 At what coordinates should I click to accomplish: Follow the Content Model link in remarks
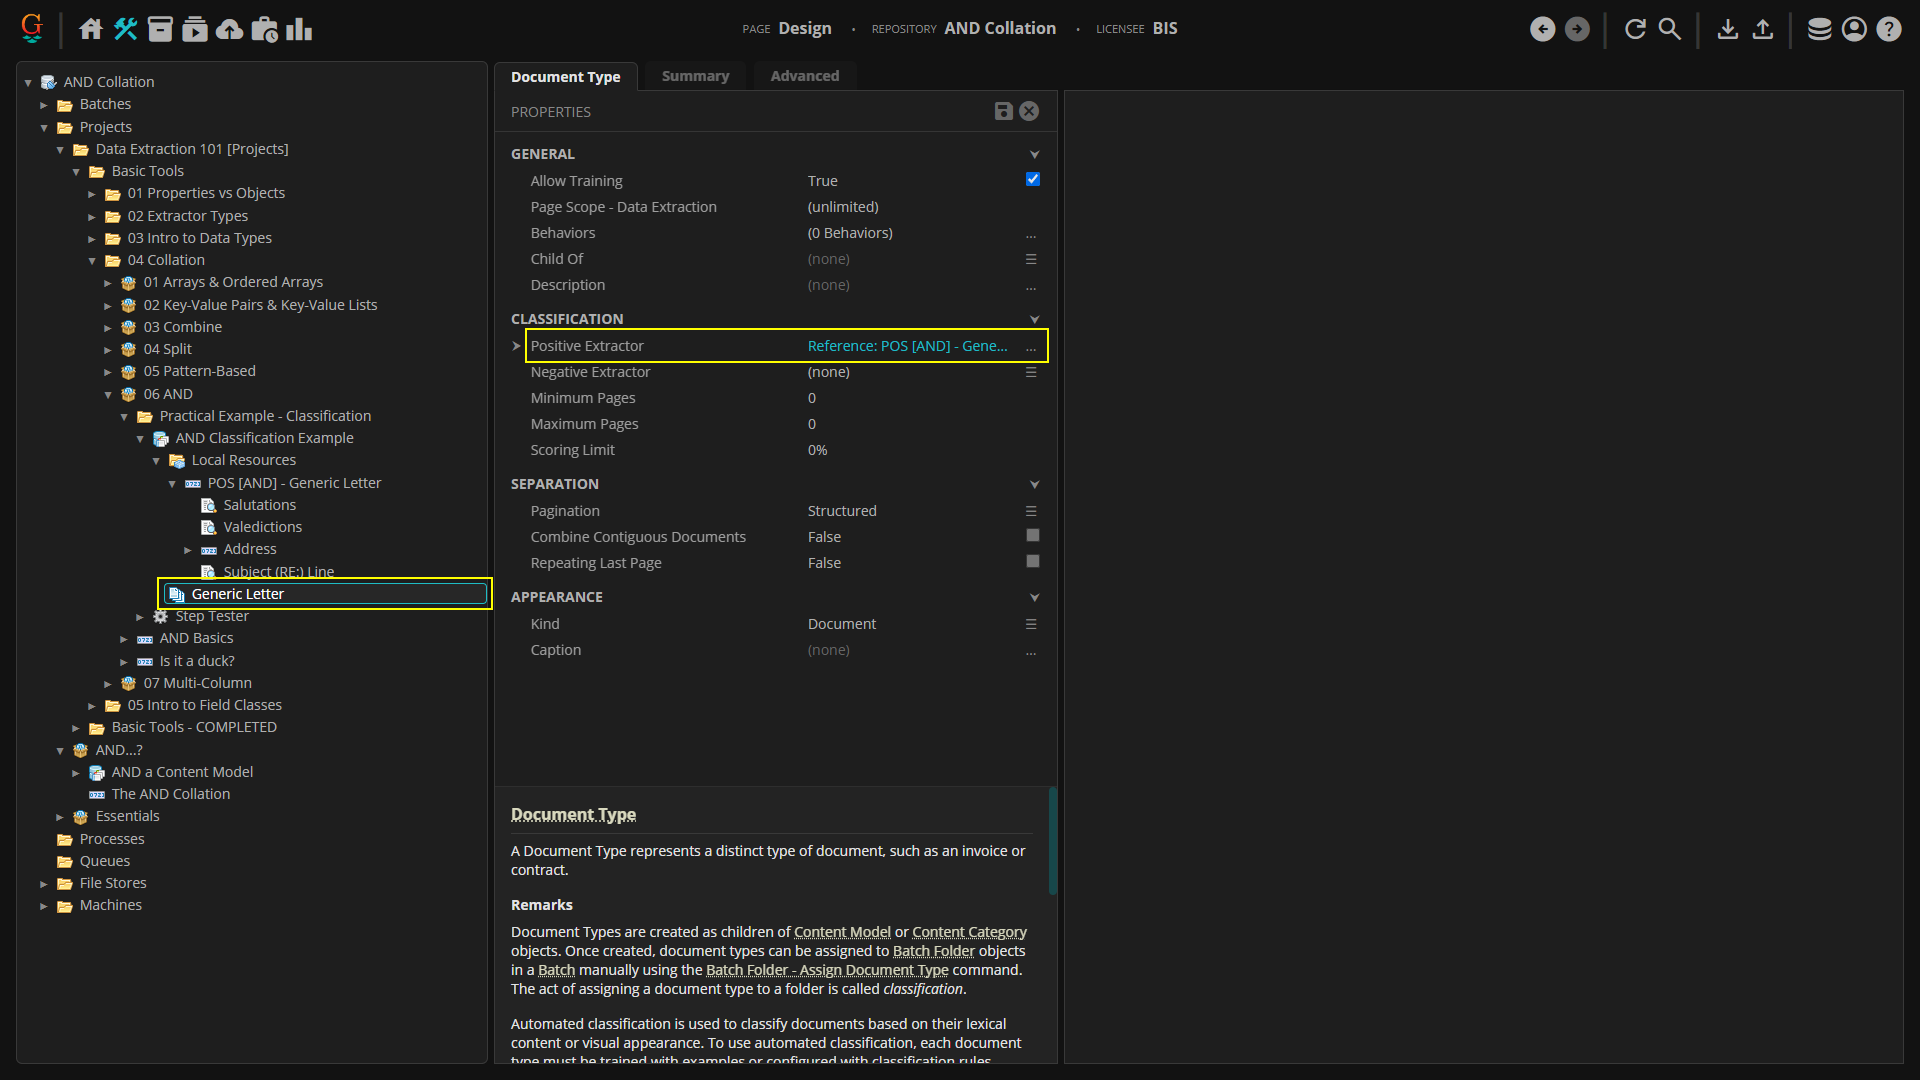tap(841, 932)
